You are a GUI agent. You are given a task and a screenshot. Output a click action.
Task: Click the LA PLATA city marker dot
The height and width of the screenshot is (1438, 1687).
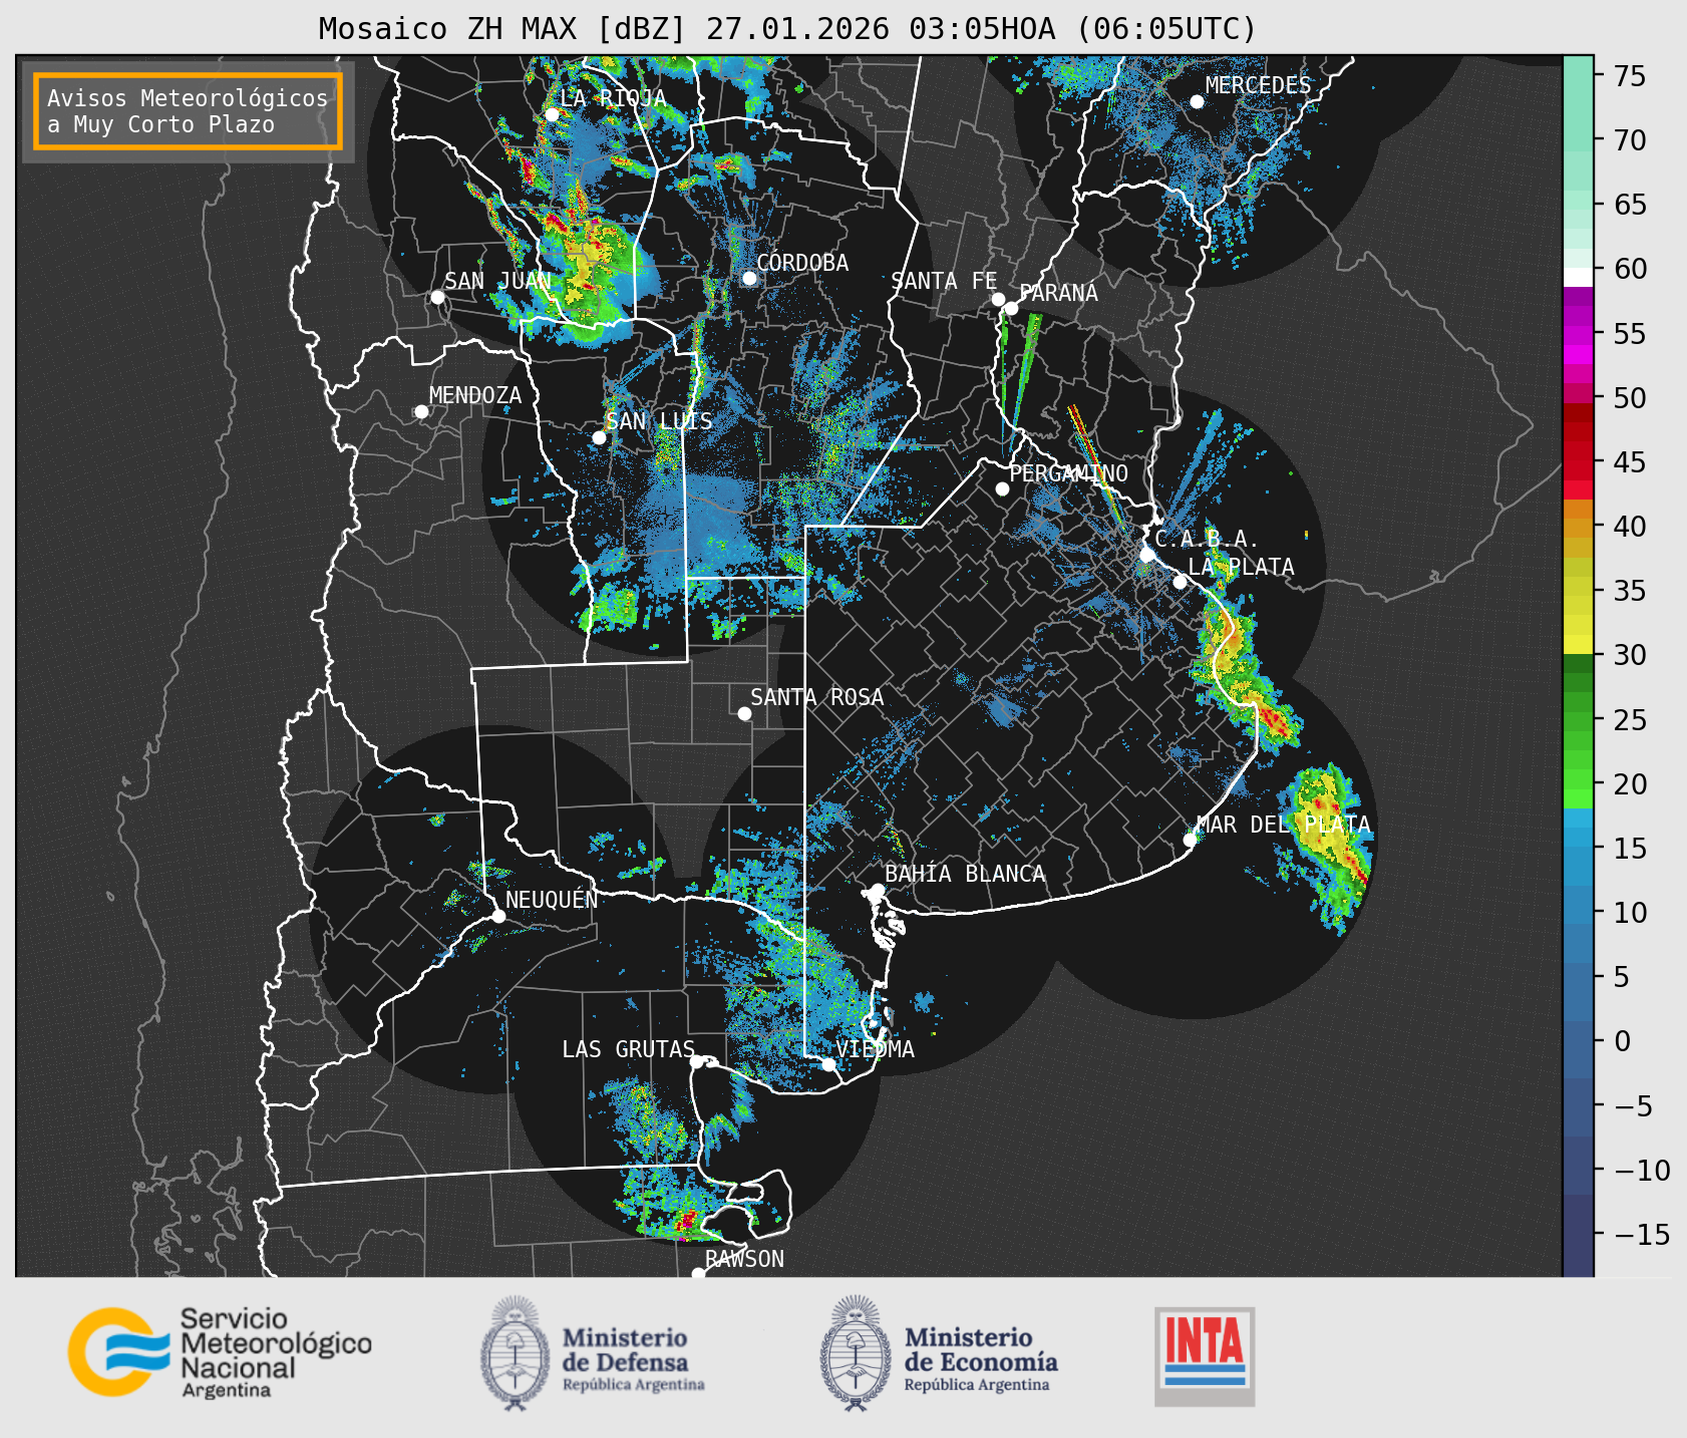click(x=1180, y=582)
